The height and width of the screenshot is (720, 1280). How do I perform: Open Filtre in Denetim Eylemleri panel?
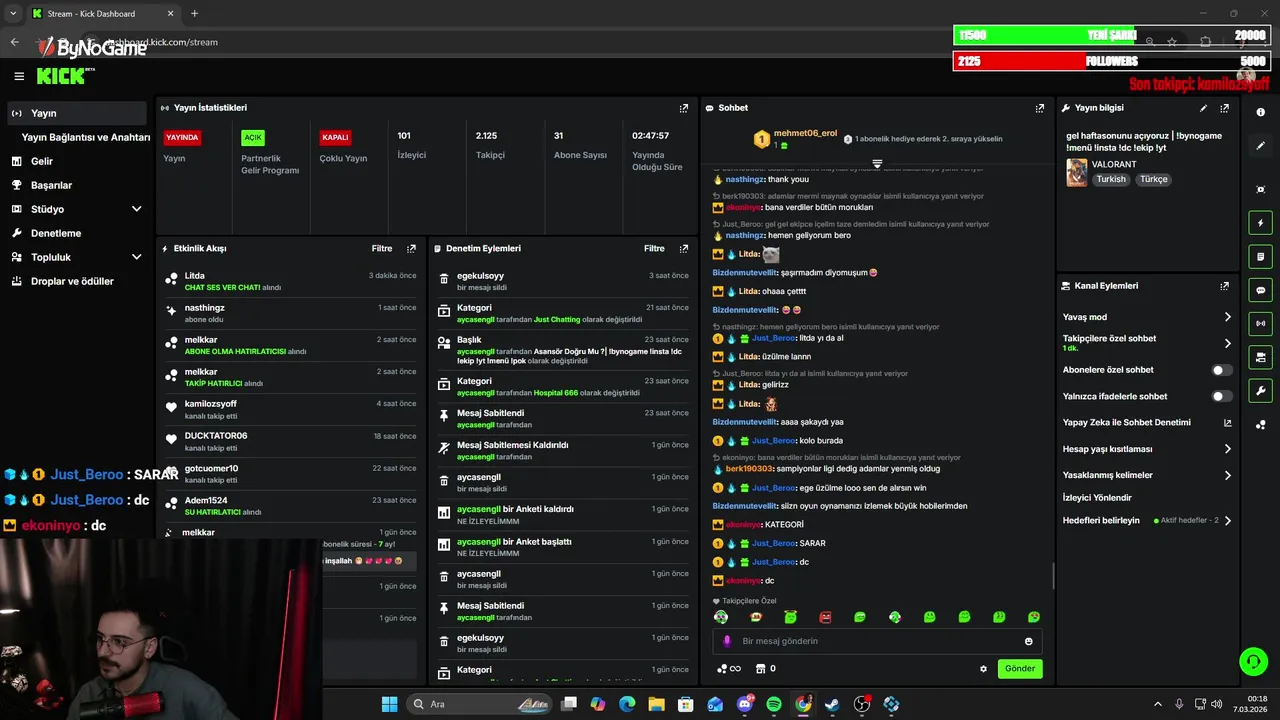click(x=654, y=248)
